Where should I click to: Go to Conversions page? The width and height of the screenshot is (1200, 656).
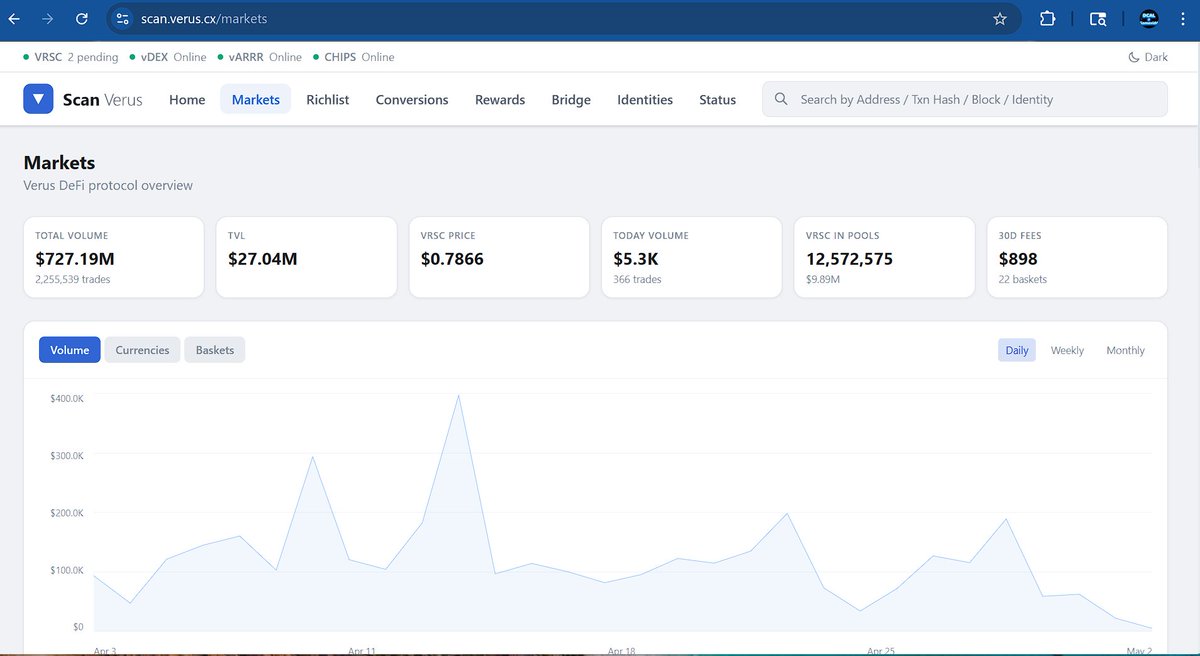pos(412,99)
